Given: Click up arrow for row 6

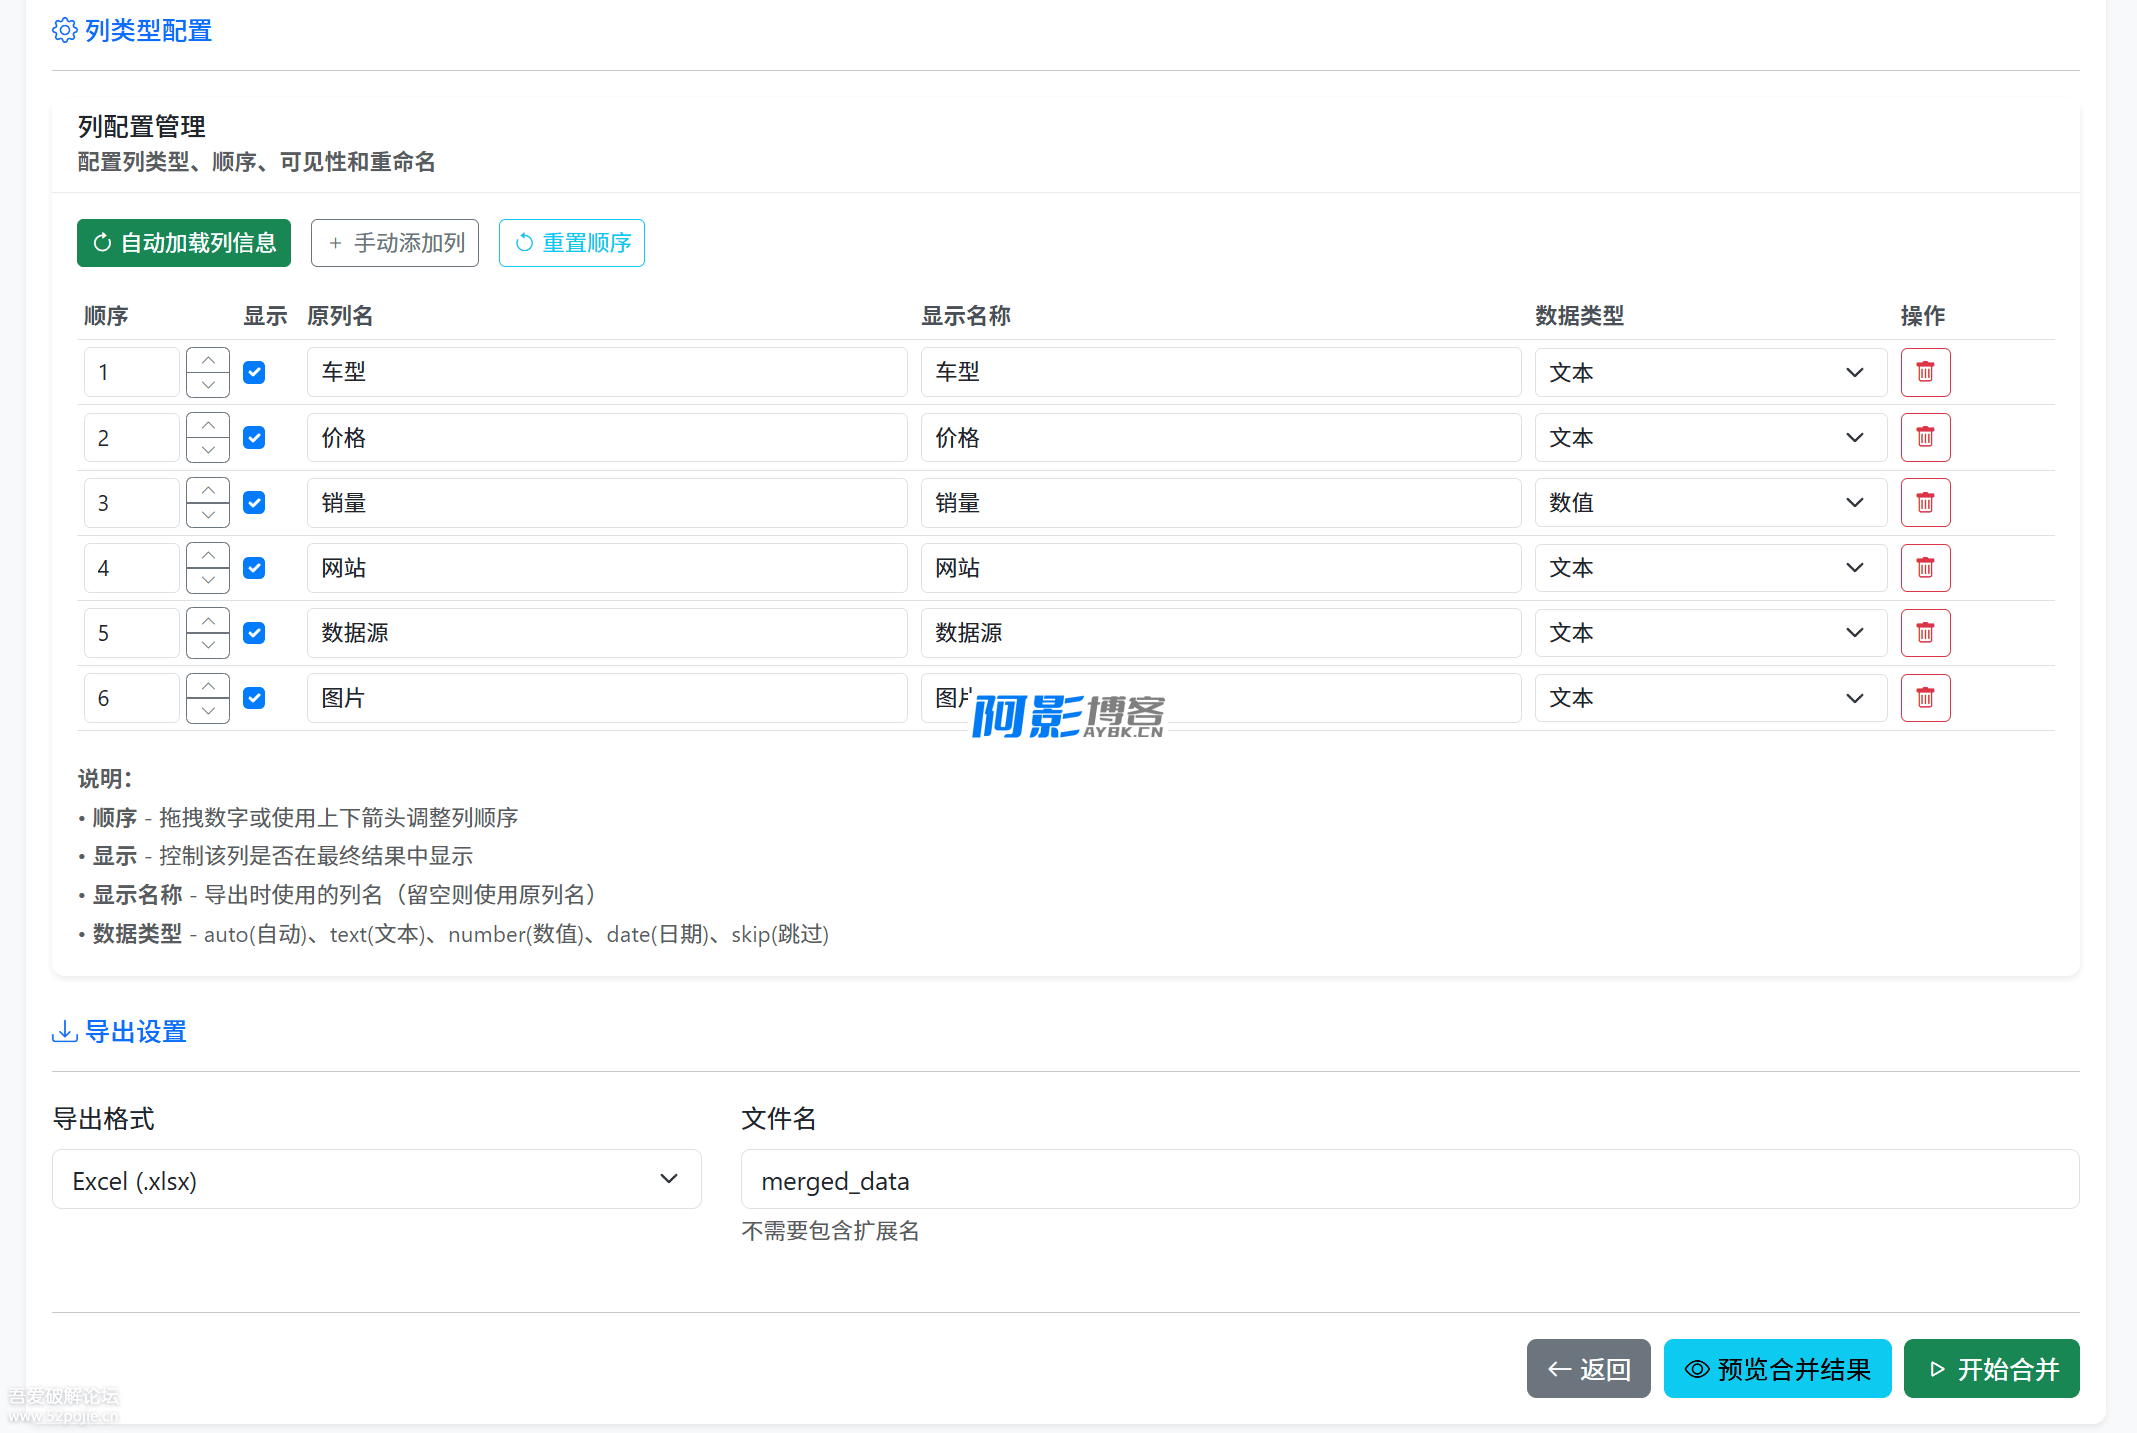Looking at the screenshot, I should [x=208, y=686].
